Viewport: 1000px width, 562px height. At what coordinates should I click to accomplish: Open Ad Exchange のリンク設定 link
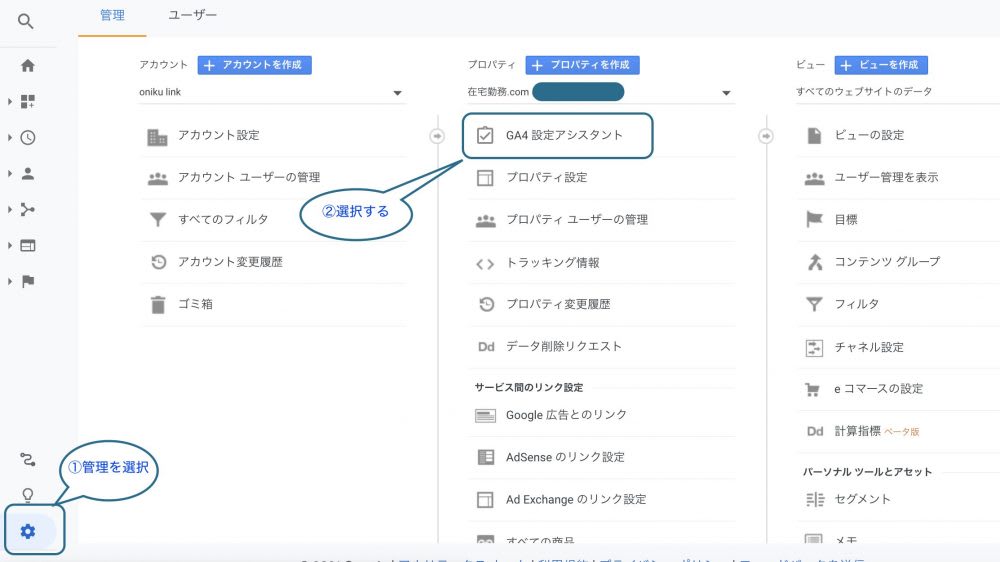point(576,499)
